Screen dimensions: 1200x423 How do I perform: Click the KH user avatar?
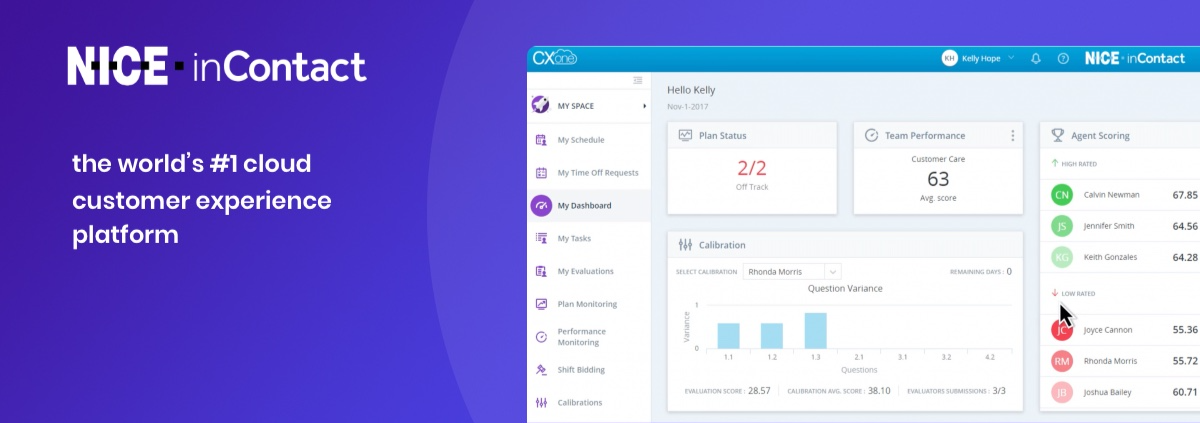click(949, 58)
